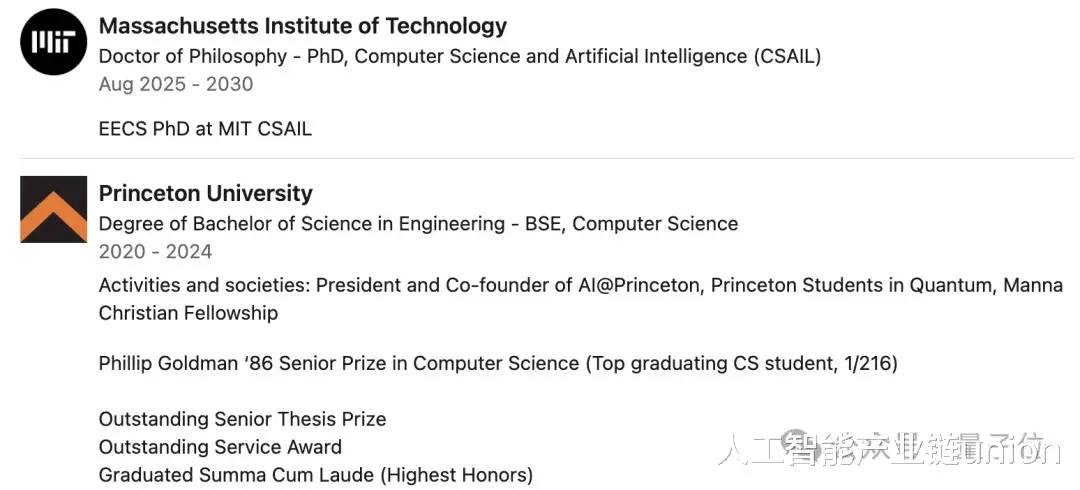
Task: Click the Outstanding Senior Thesis Prize line
Action: [242, 419]
